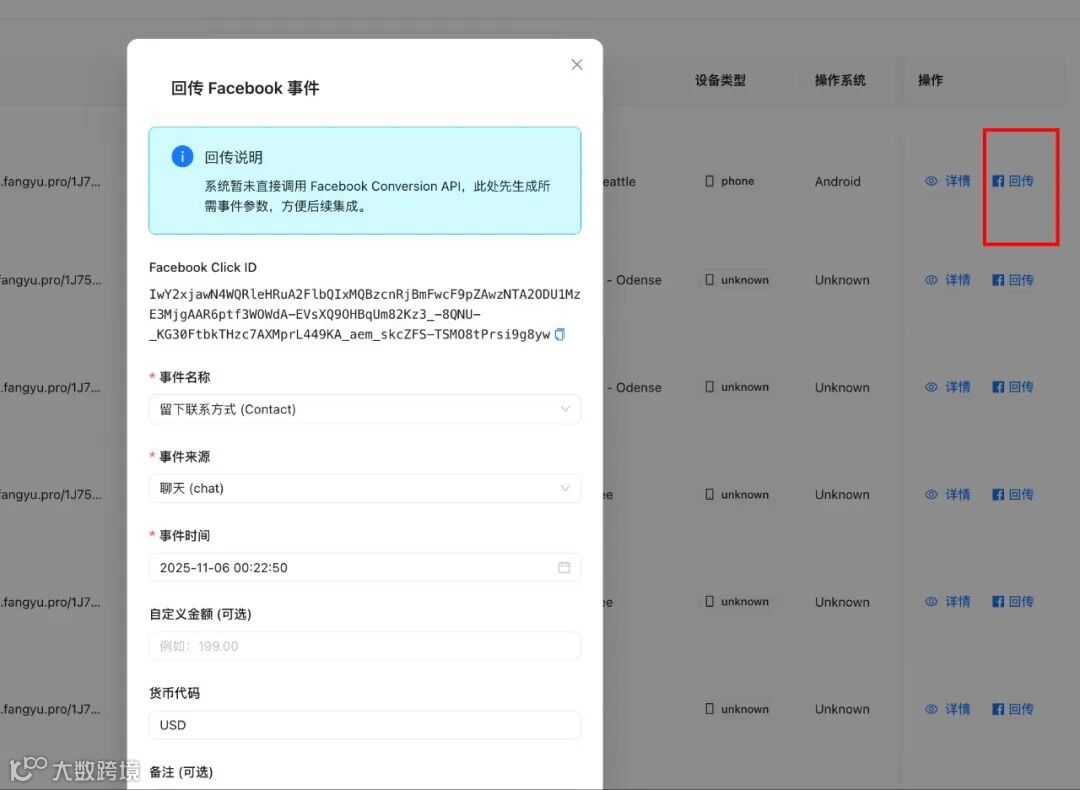This screenshot has height=790, width=1080.
Task: Open the calendar icon in 事件时间 field
Action: point(564,568)
